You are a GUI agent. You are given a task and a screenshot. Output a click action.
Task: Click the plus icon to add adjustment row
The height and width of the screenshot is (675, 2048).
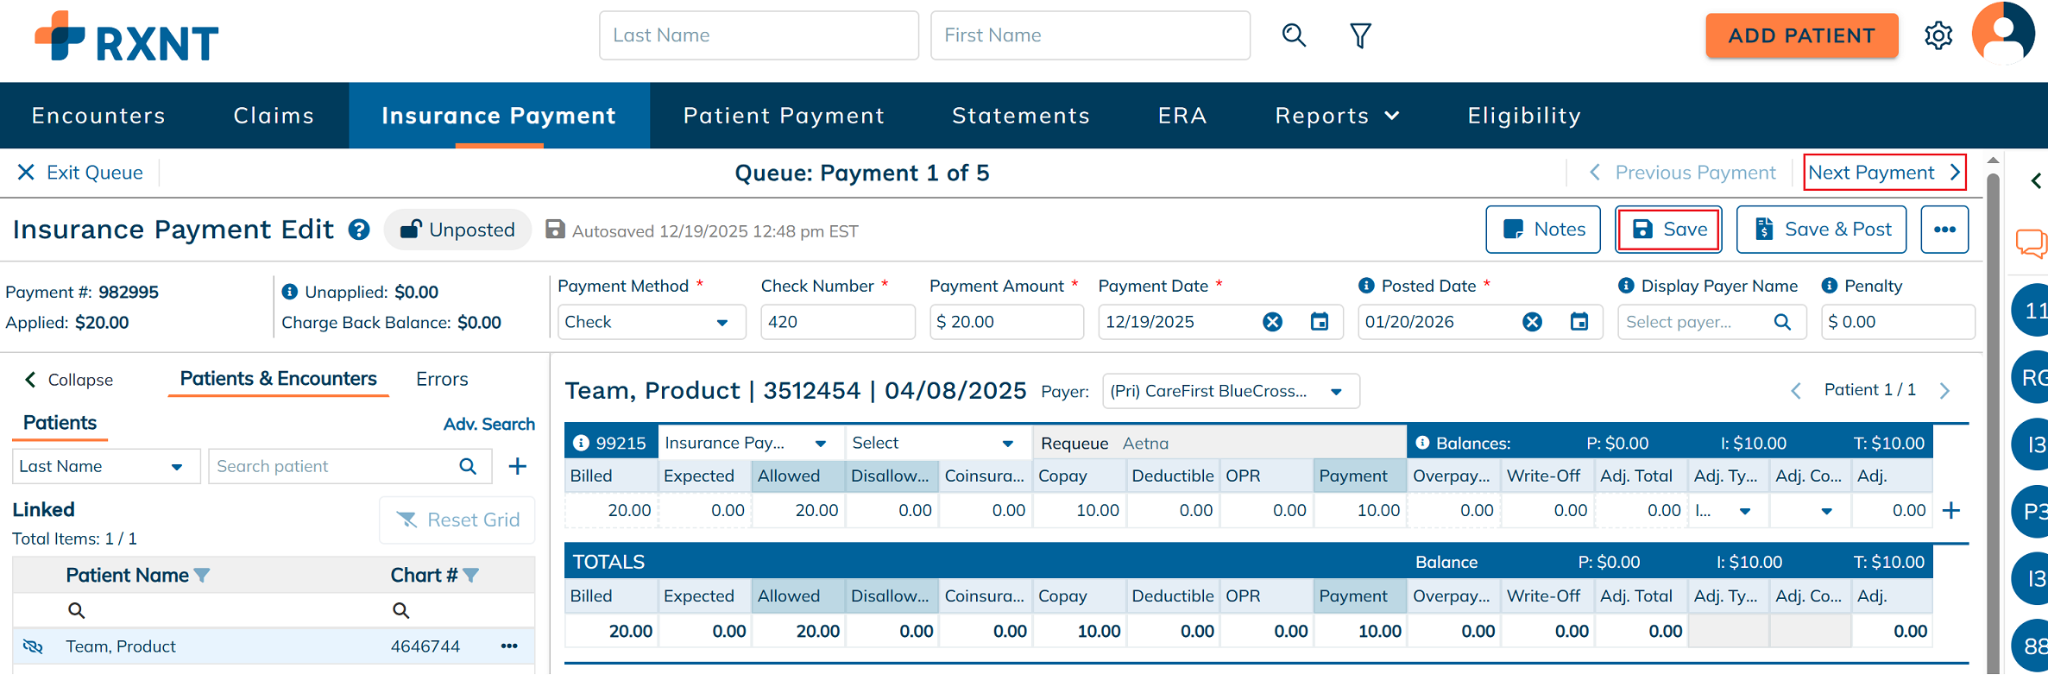click(x=1951, y=511)
